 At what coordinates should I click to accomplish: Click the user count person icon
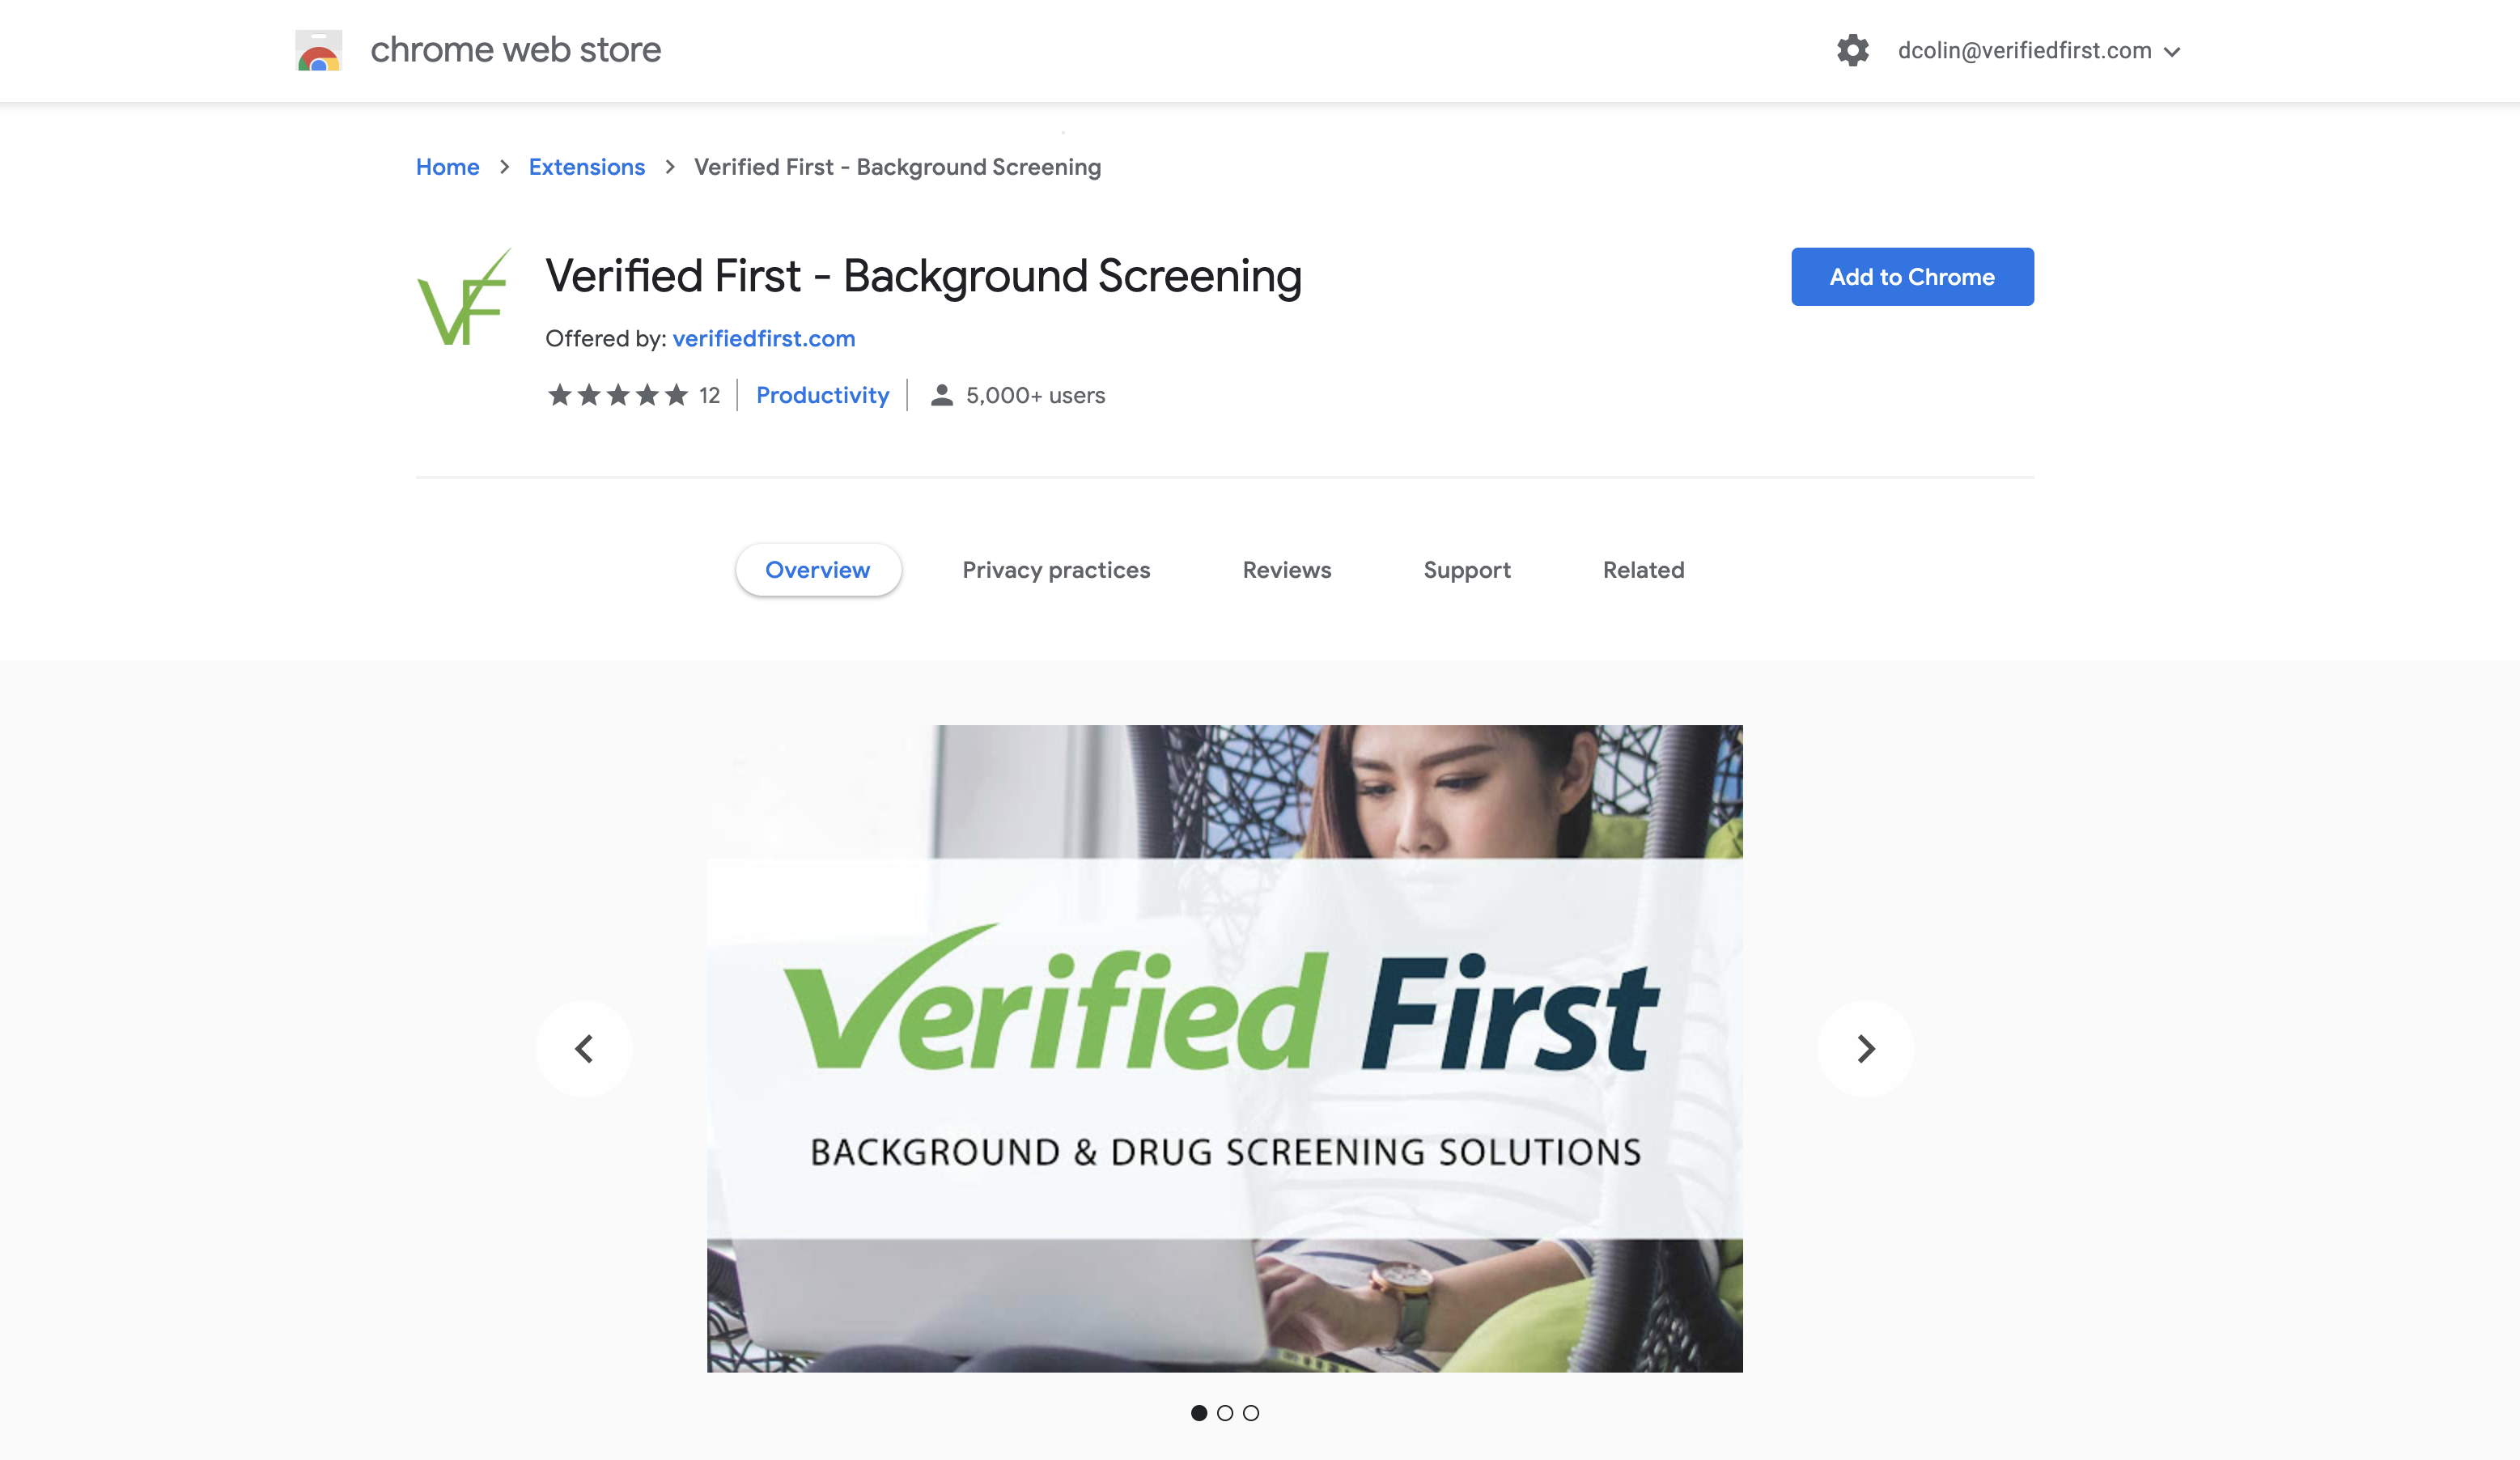[941, 395]
